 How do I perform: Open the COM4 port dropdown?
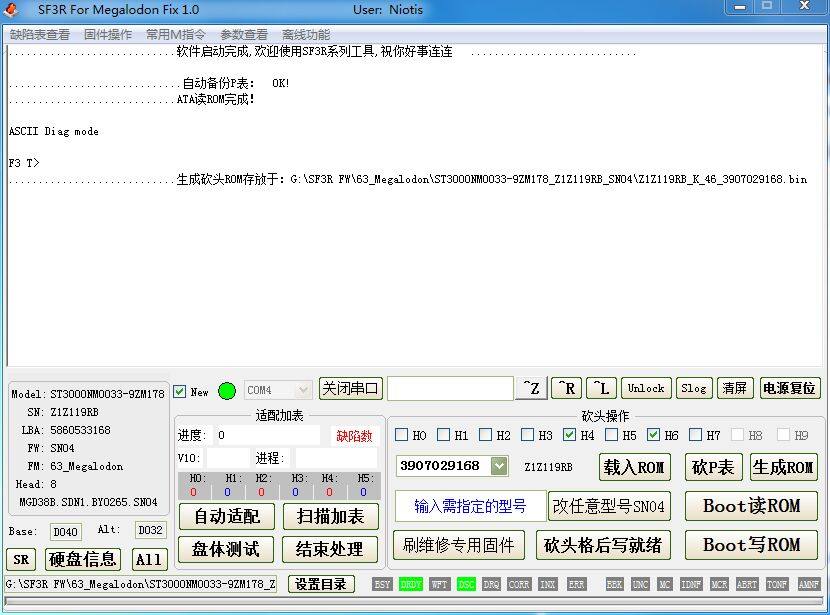pyautogui.click(x=278, y=390)
